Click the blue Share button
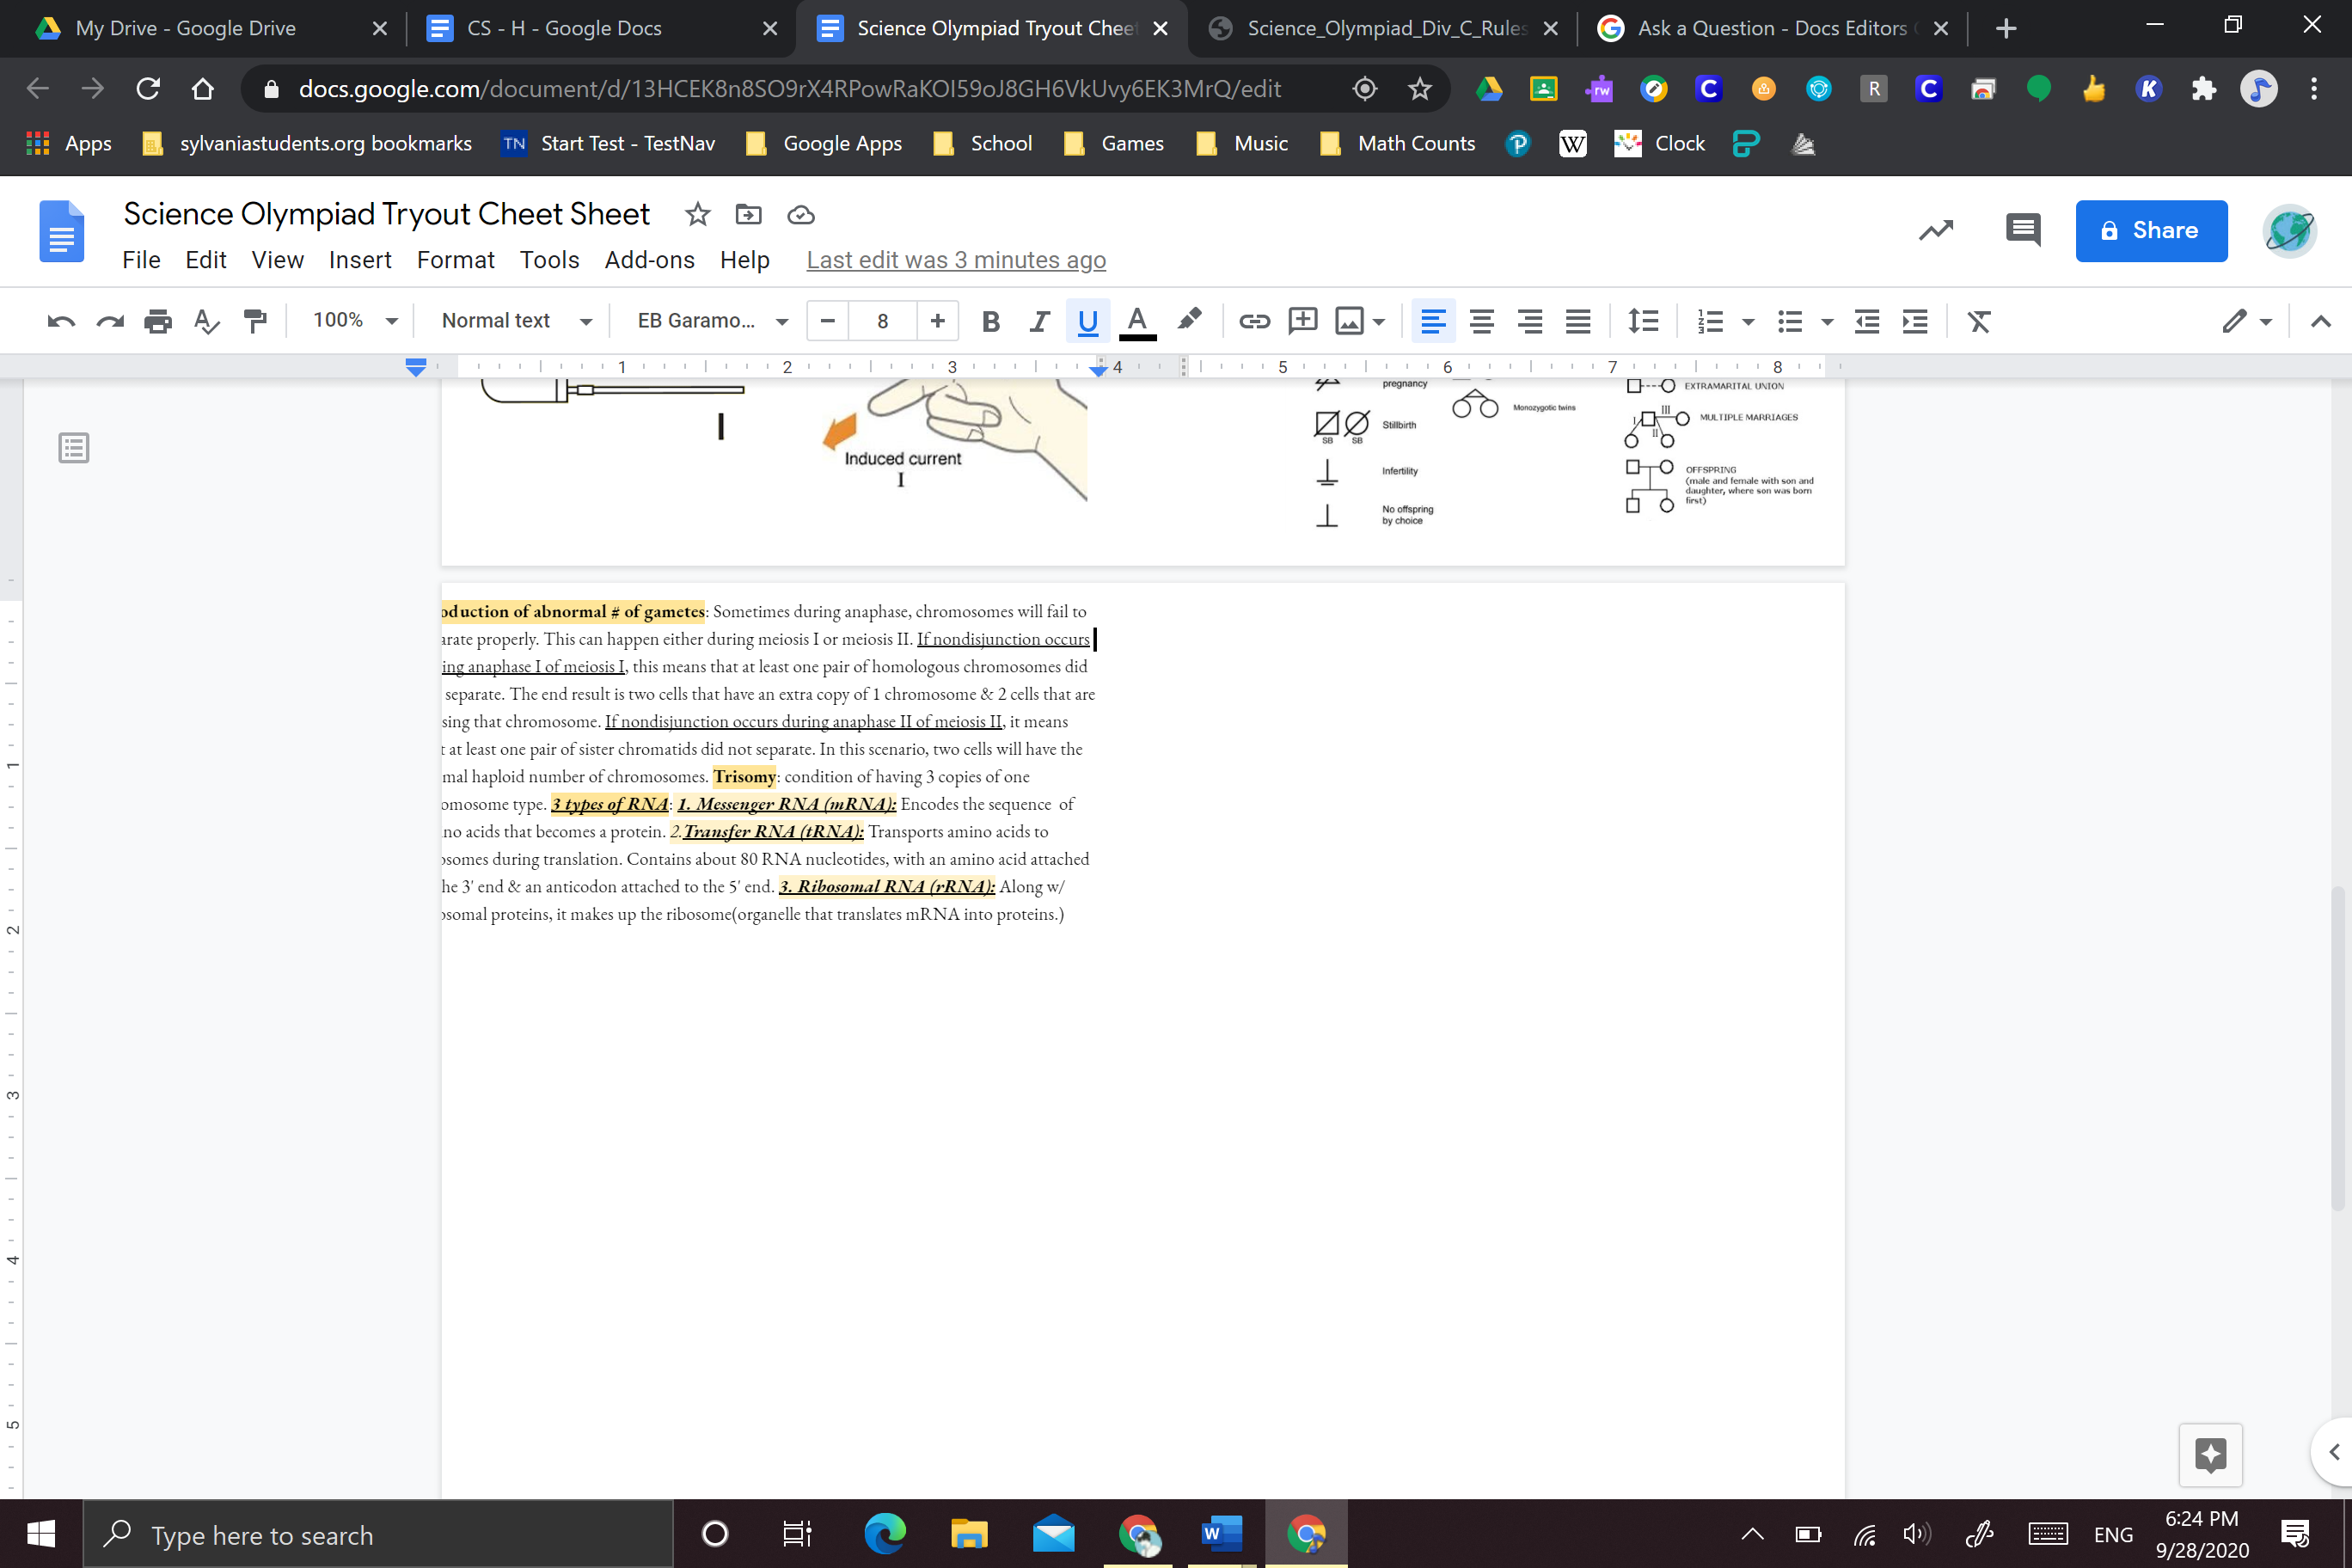The width and height of the screenshot is (2352, 1568). (2150, 230)
